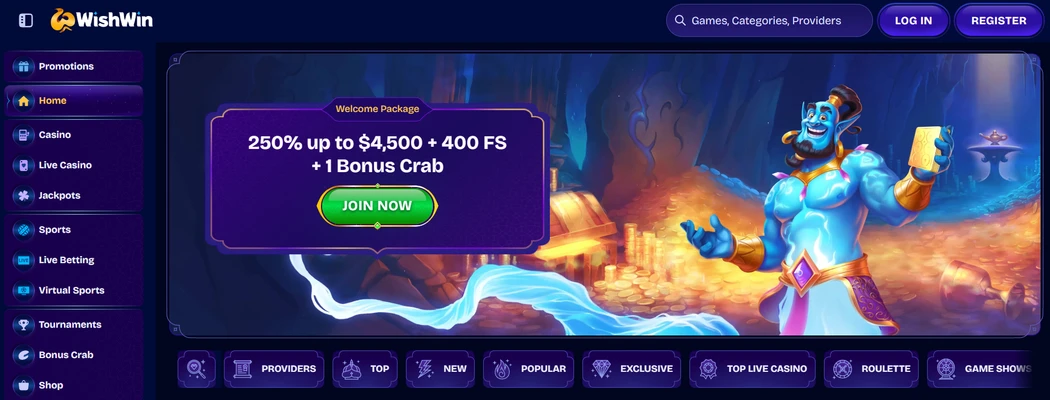Open Jackpots clover icon
The width and height of the screenshot is (1050, 400).
(23, 196)
